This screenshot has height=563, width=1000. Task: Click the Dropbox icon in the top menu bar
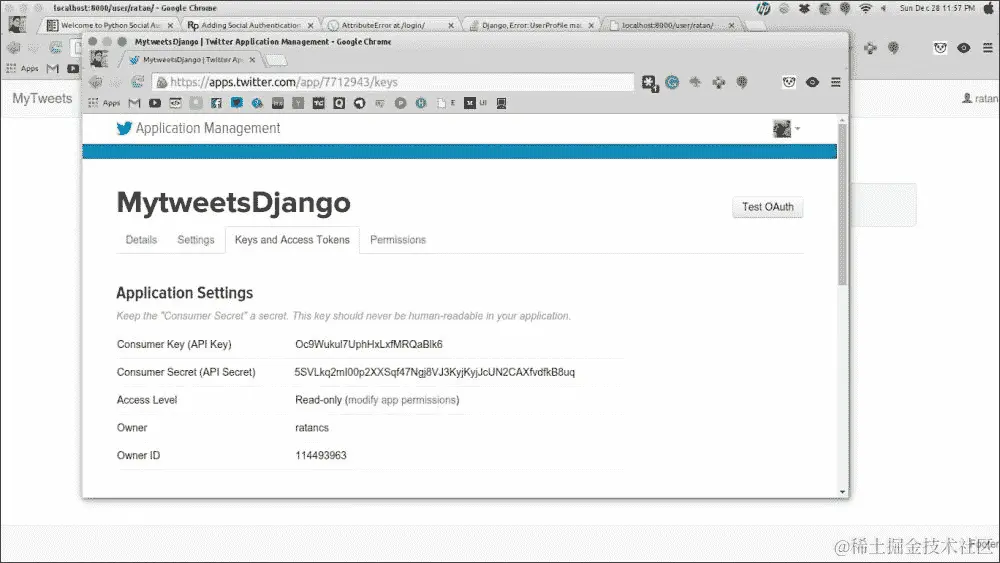[x=804, y=8]
